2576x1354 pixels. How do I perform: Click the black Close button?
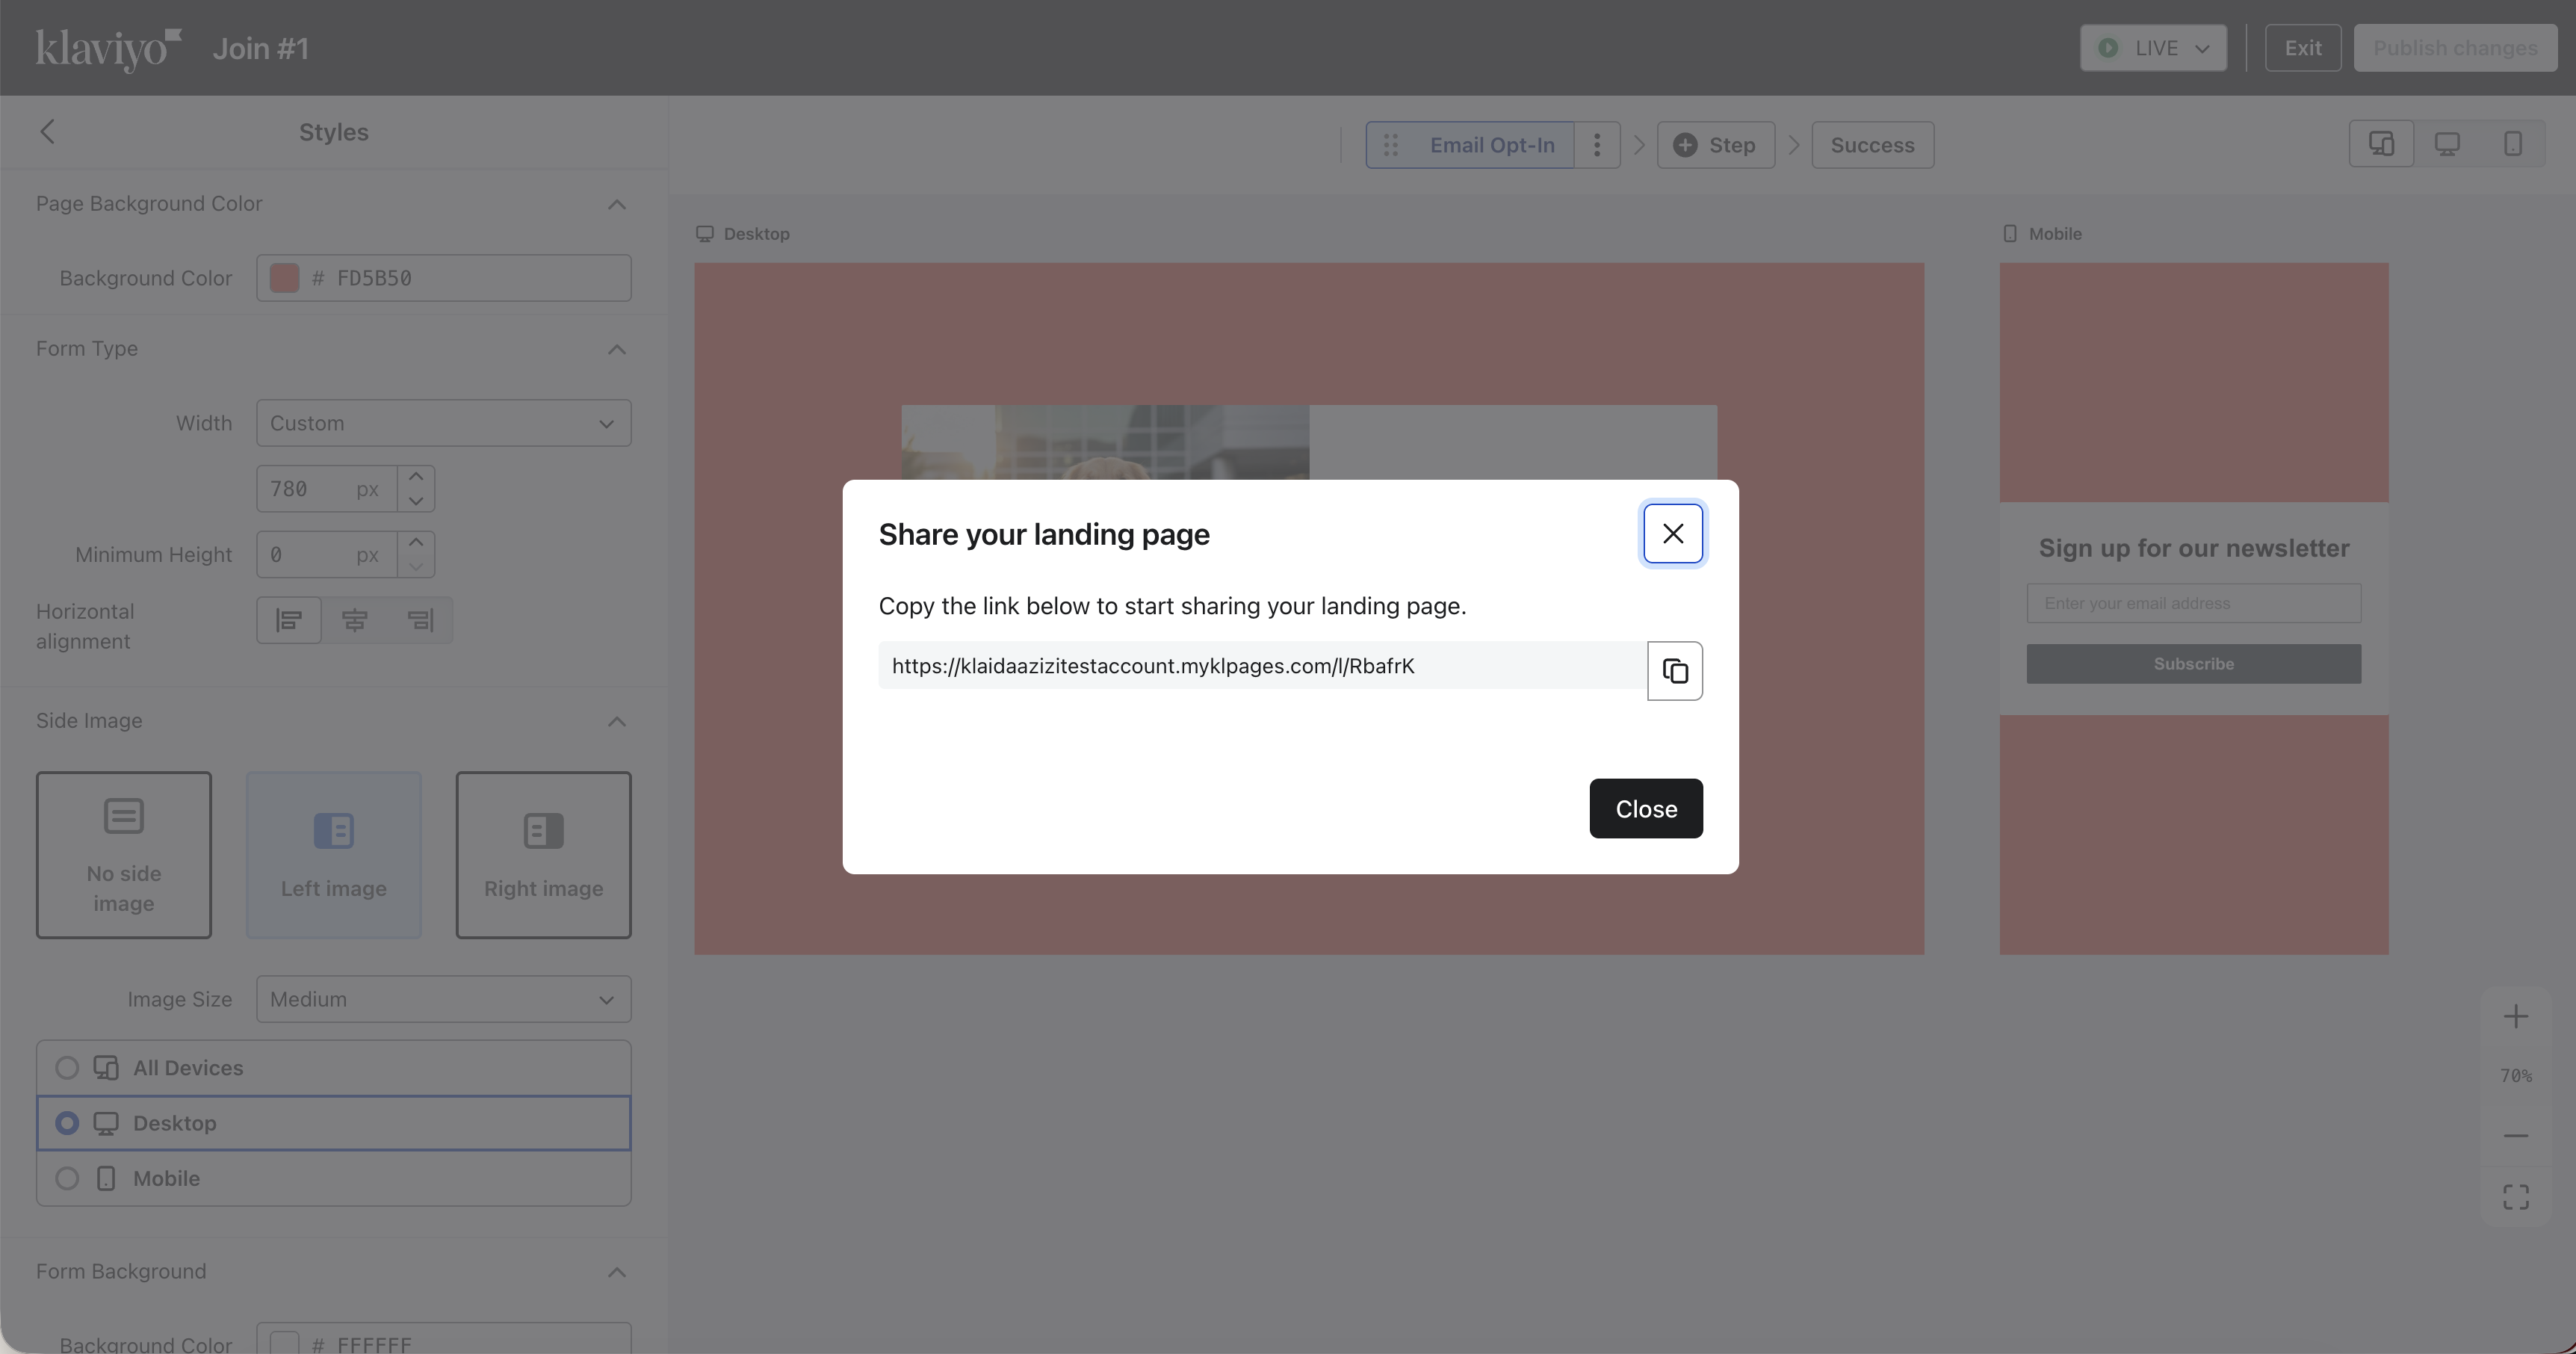click(x=1645, y=808)
